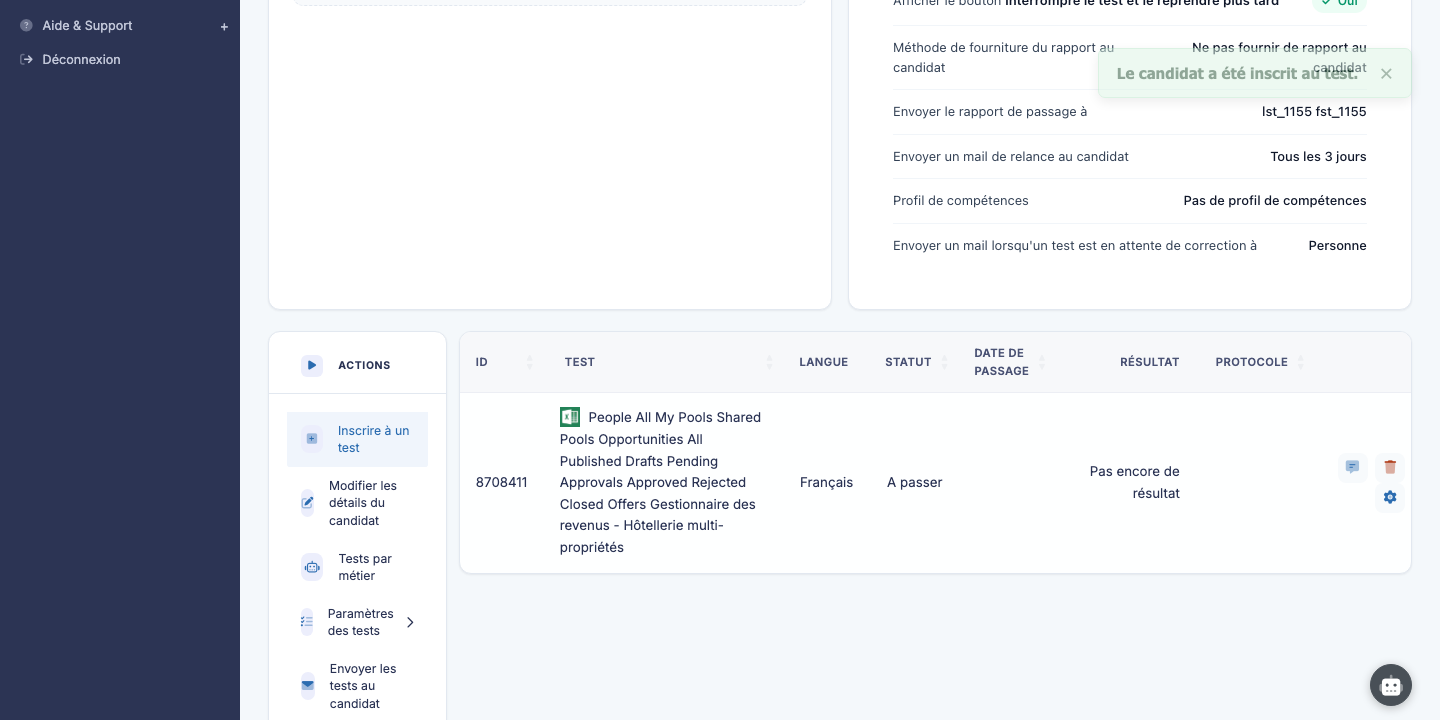Click the Déconnexion logout icon
This screenshot has width=1440, height=720.
(x=26, y=60)
